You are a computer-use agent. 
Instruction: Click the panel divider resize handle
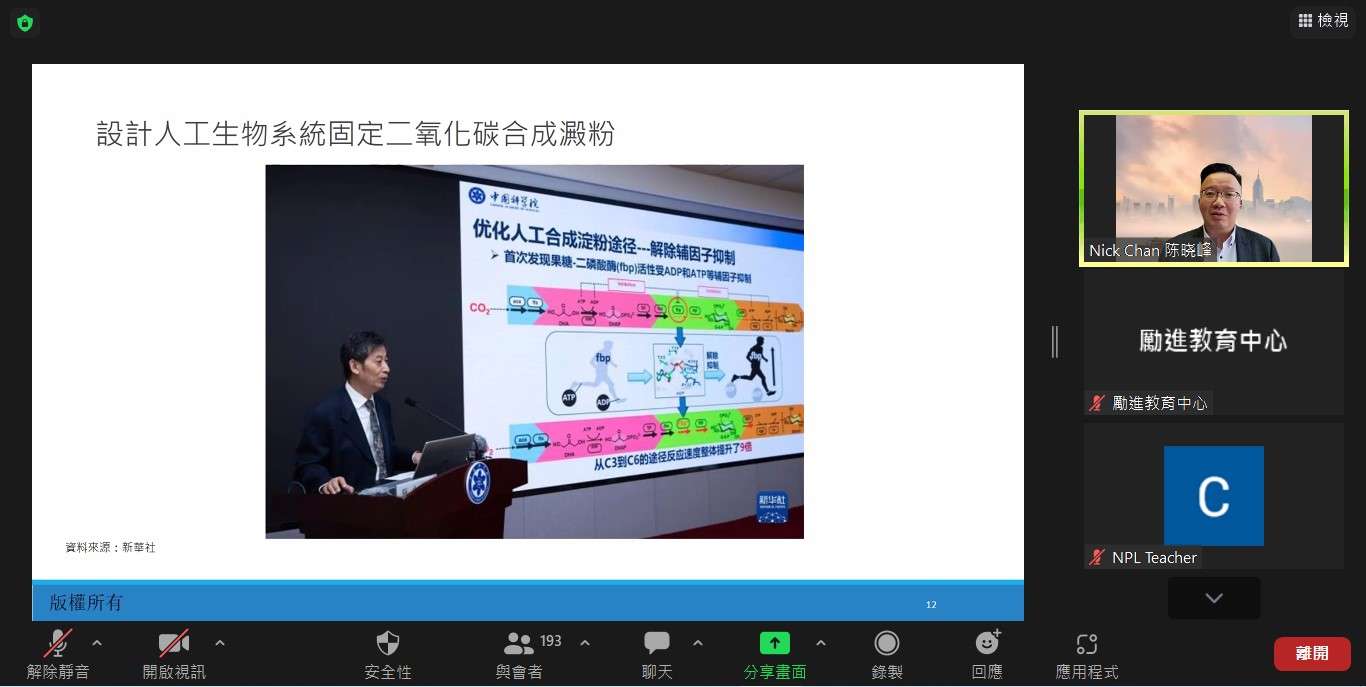pos(1054,342)
